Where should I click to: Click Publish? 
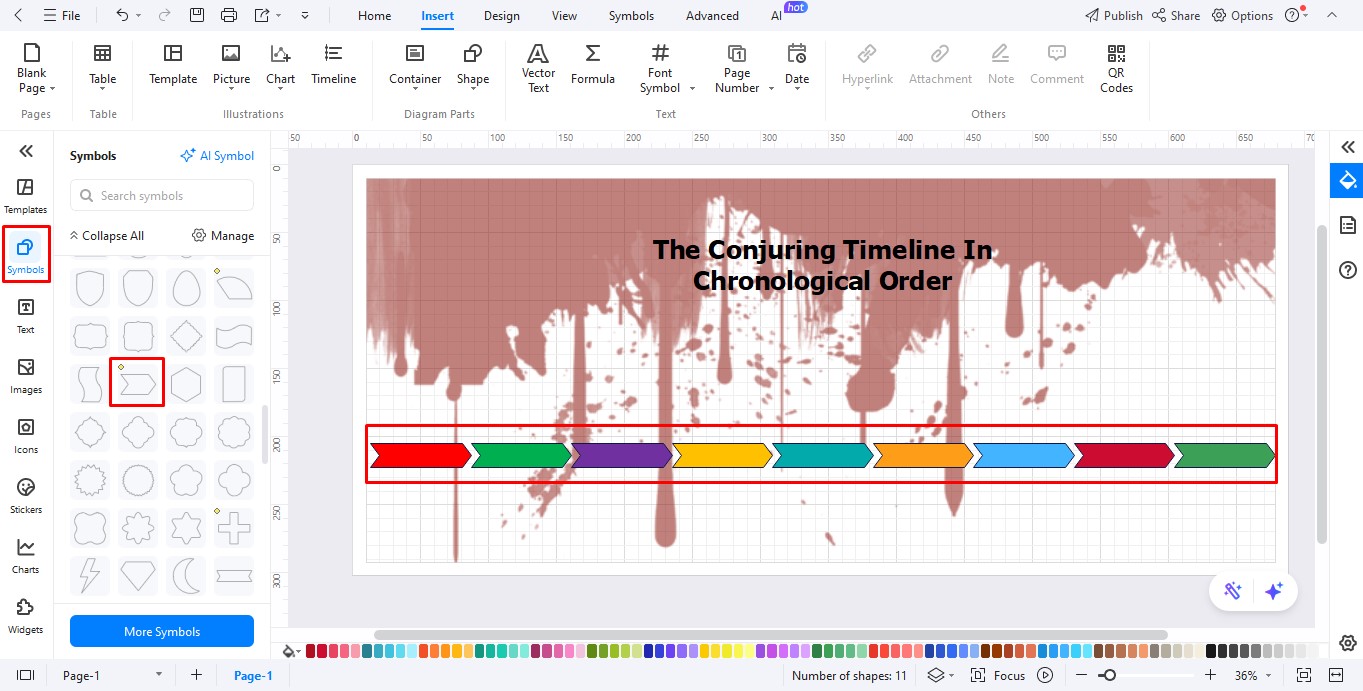tap(1114, 16)
